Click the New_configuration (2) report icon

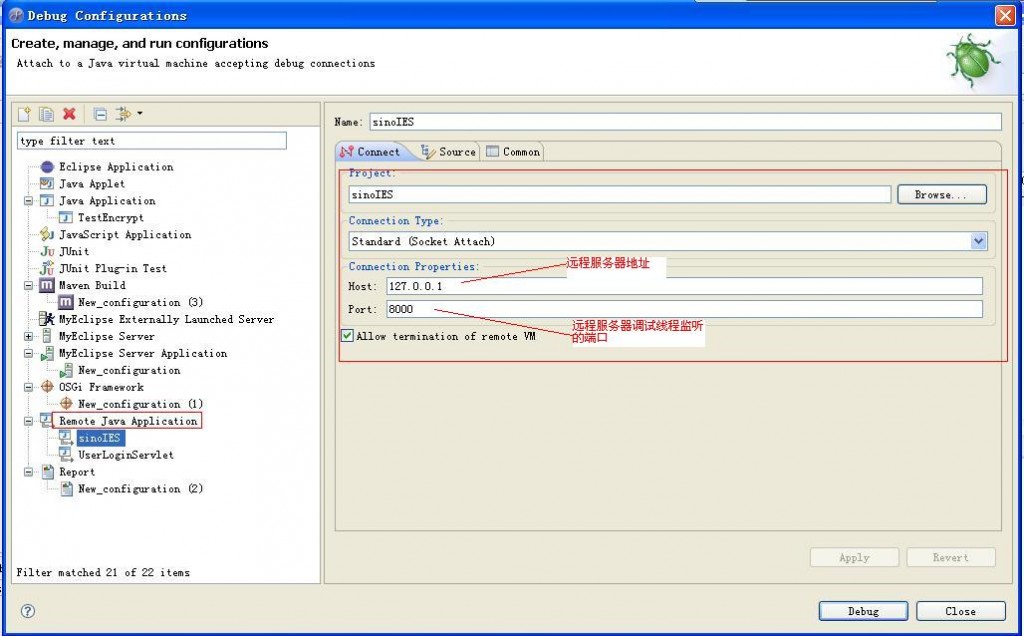click(65, 488)
